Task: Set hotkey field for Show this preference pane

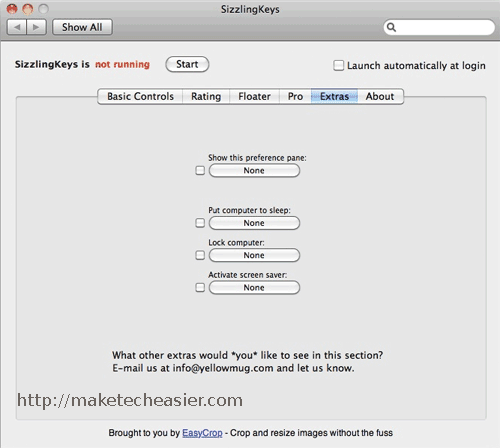Action: (x=254, y=170)
